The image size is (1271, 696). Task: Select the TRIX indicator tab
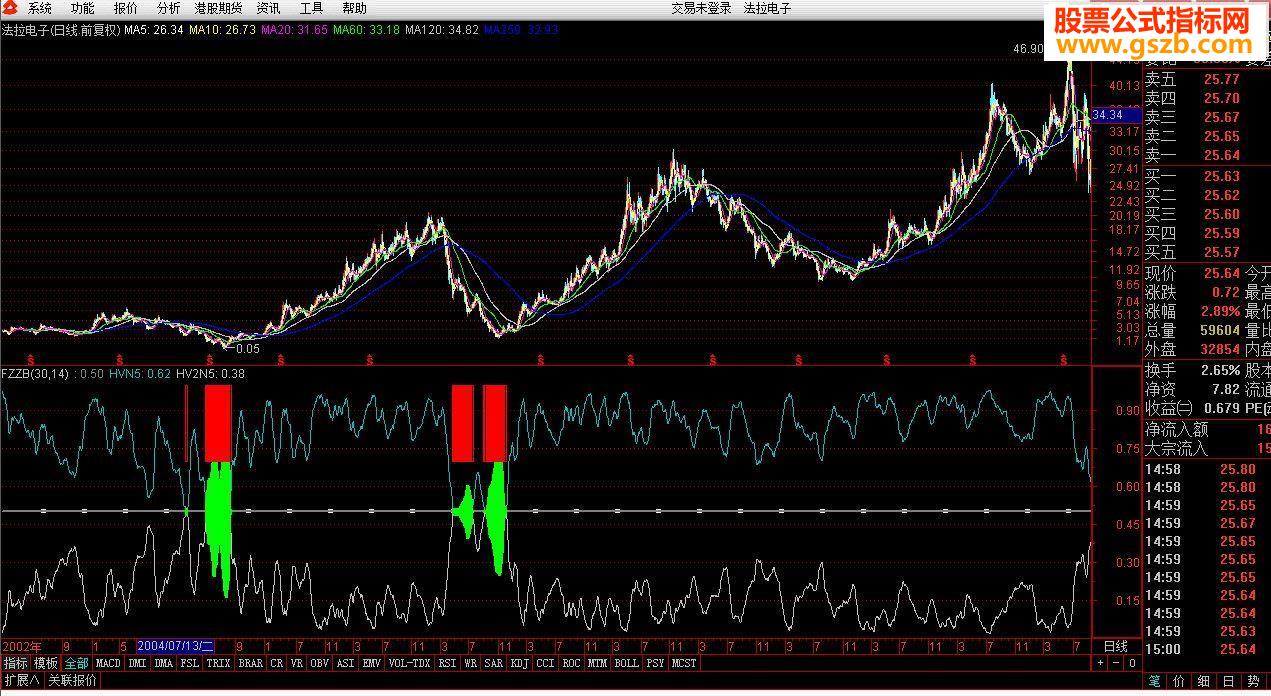click(218, 663)
